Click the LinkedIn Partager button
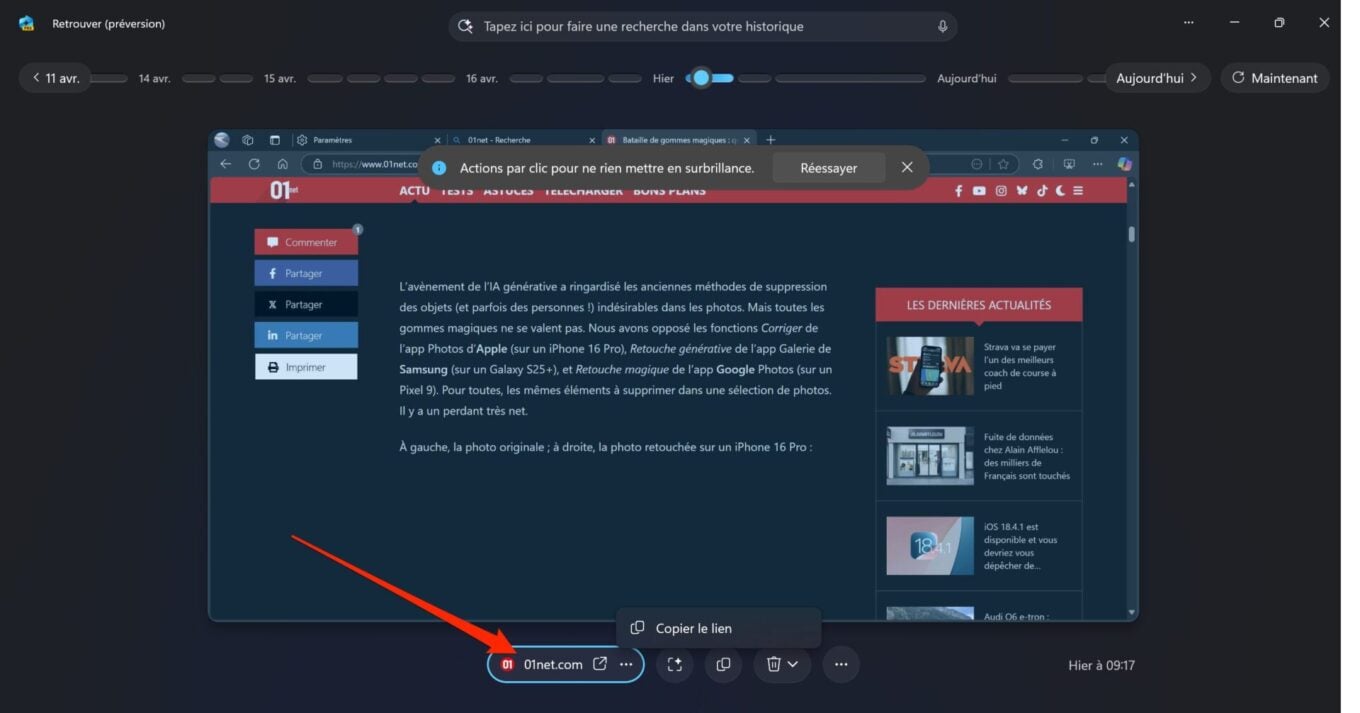1360x713 pixels. tap(306, 335)
